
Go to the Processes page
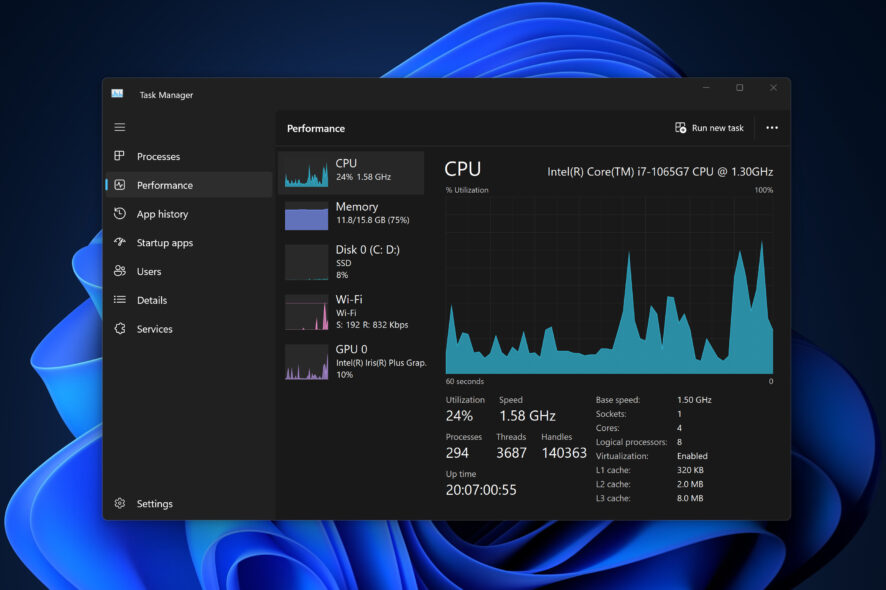tap(189, 157)
